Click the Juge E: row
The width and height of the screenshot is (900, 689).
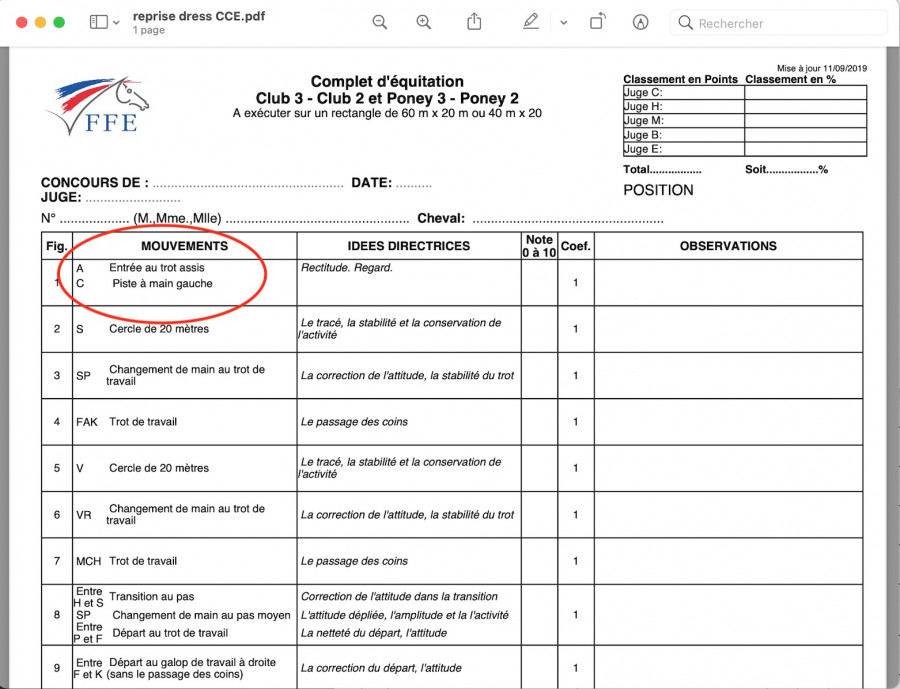(745, 149)
